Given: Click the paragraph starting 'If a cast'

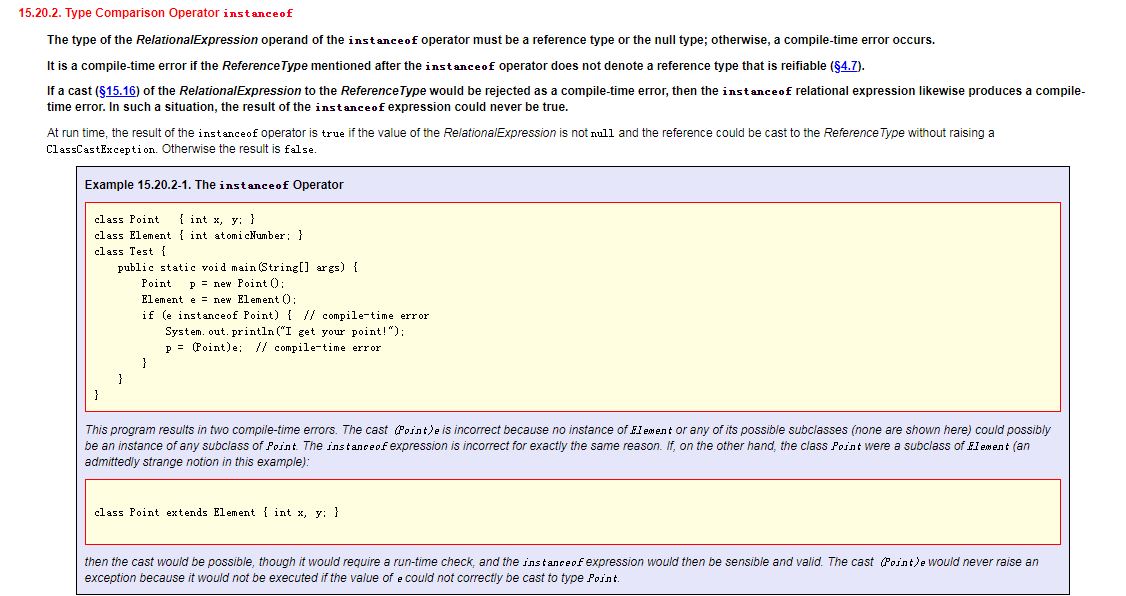Looking at the screenshot, I should tap(566, 99).
